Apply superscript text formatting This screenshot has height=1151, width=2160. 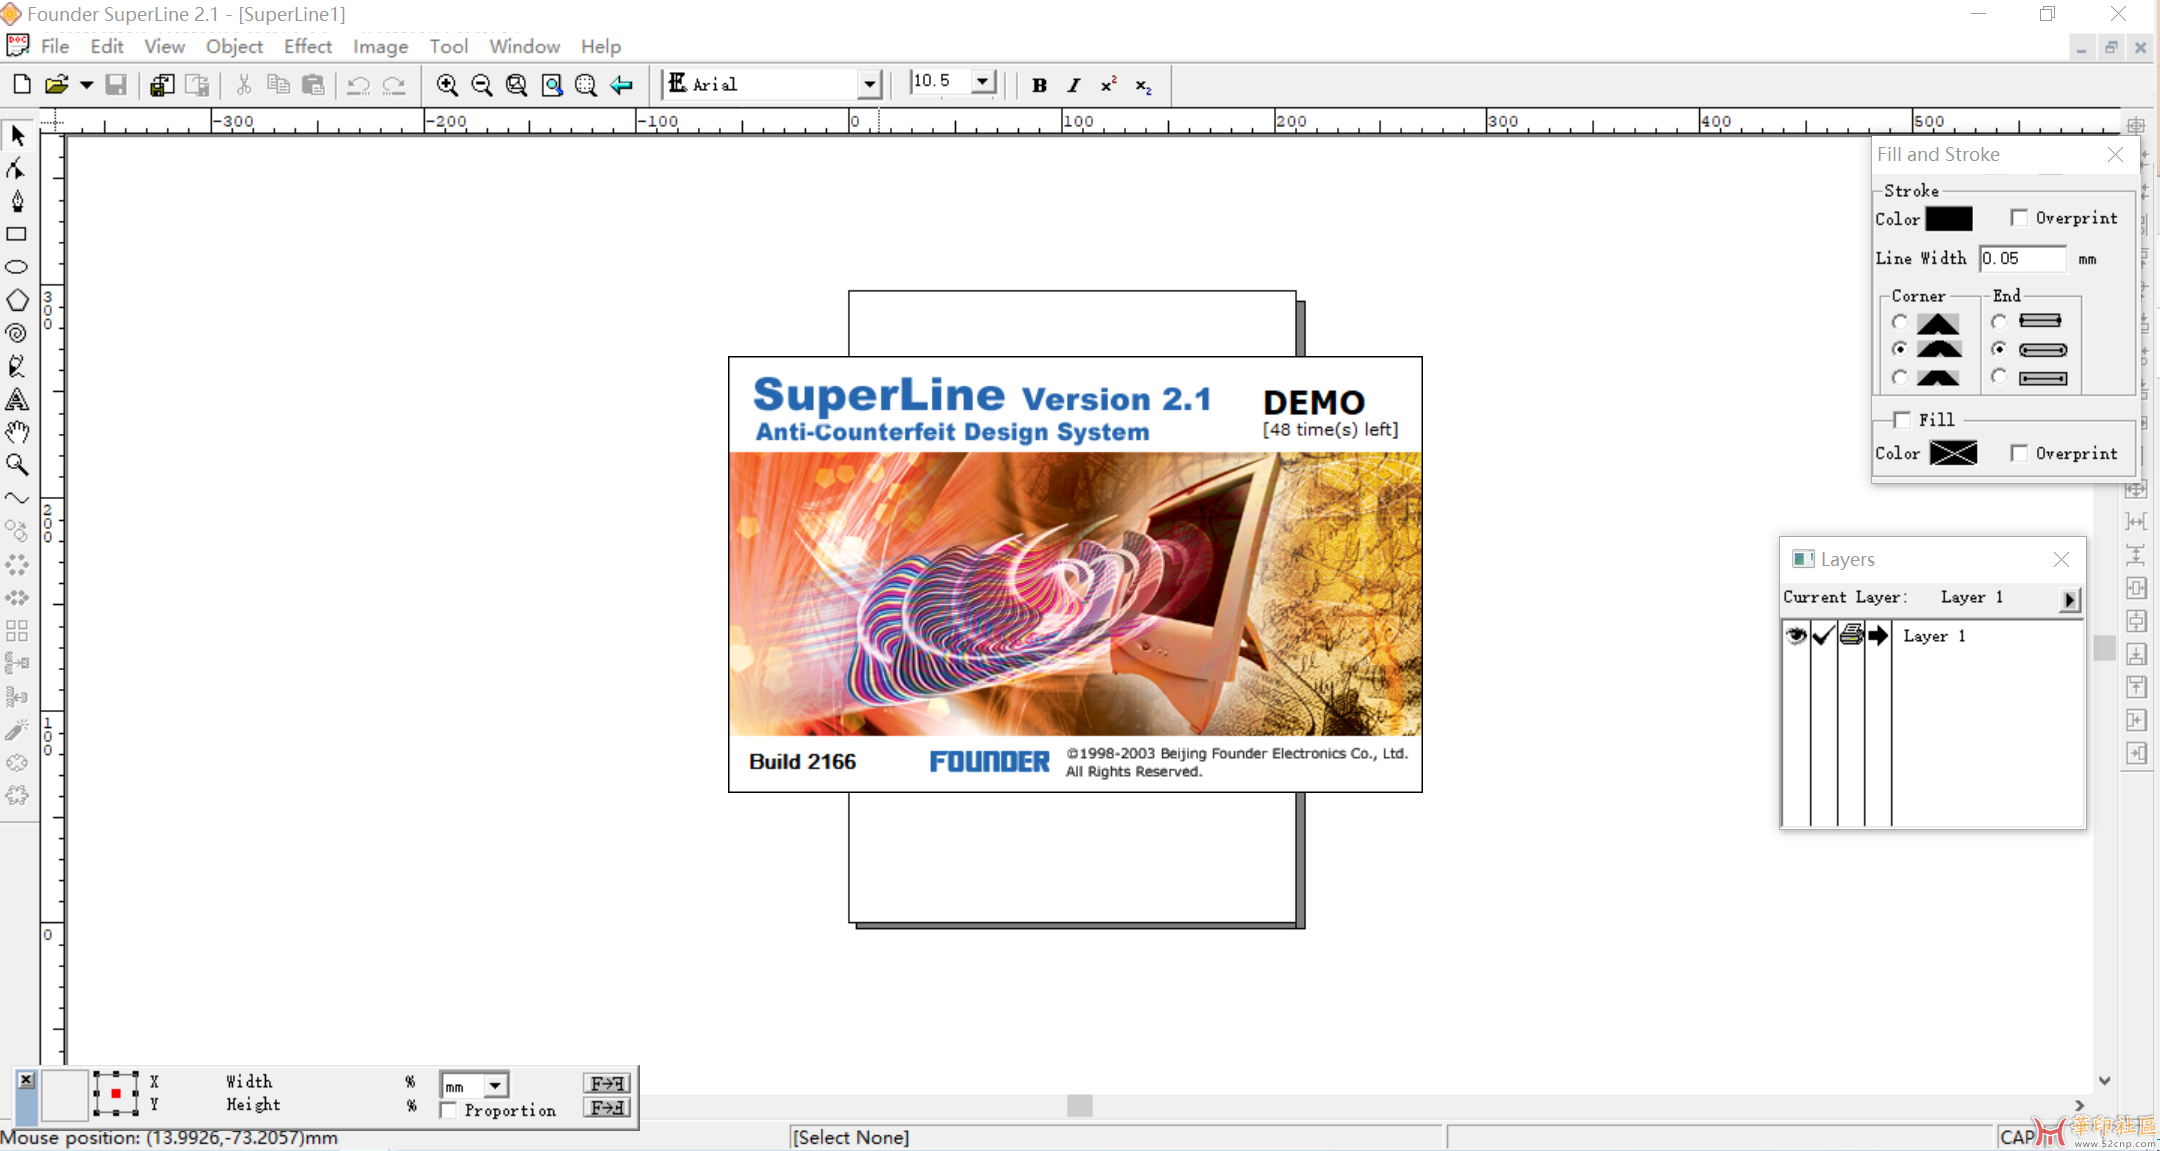click(1108, 85)
